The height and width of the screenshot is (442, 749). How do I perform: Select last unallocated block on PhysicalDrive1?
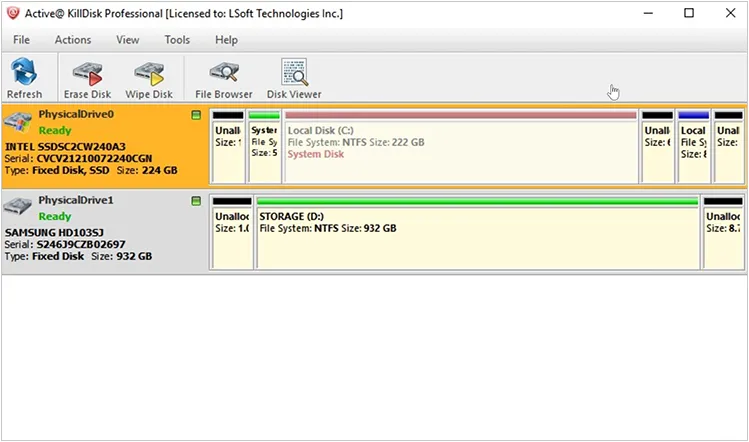(723, 233)
